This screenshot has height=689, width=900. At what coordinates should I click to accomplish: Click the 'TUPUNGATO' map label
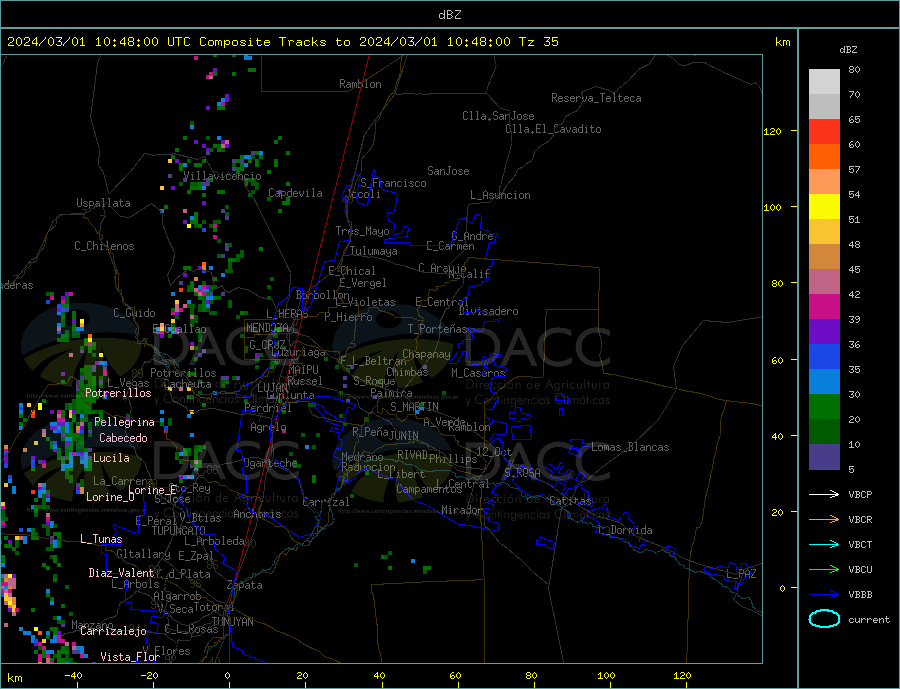click(179, 531)
